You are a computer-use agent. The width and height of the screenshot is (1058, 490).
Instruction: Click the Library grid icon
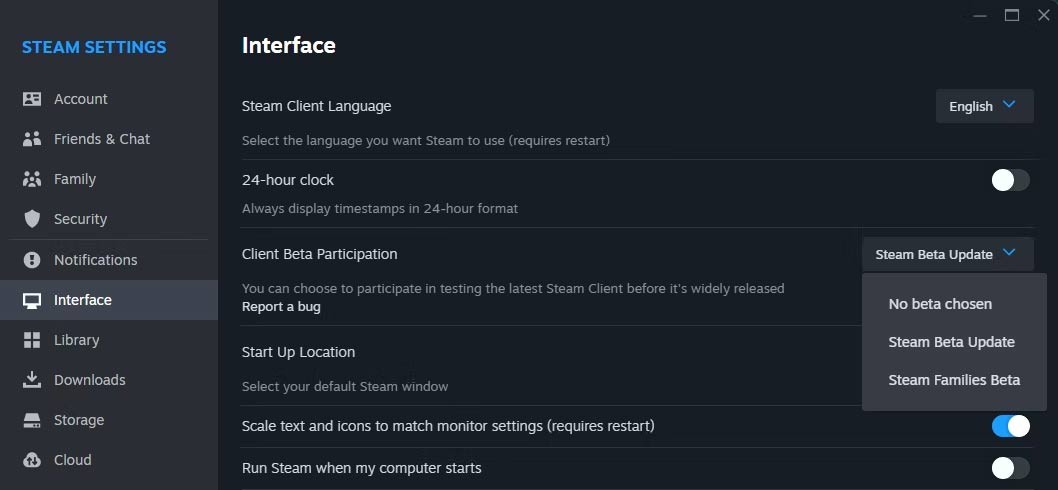pyautogui.click(x=32, y=340)
